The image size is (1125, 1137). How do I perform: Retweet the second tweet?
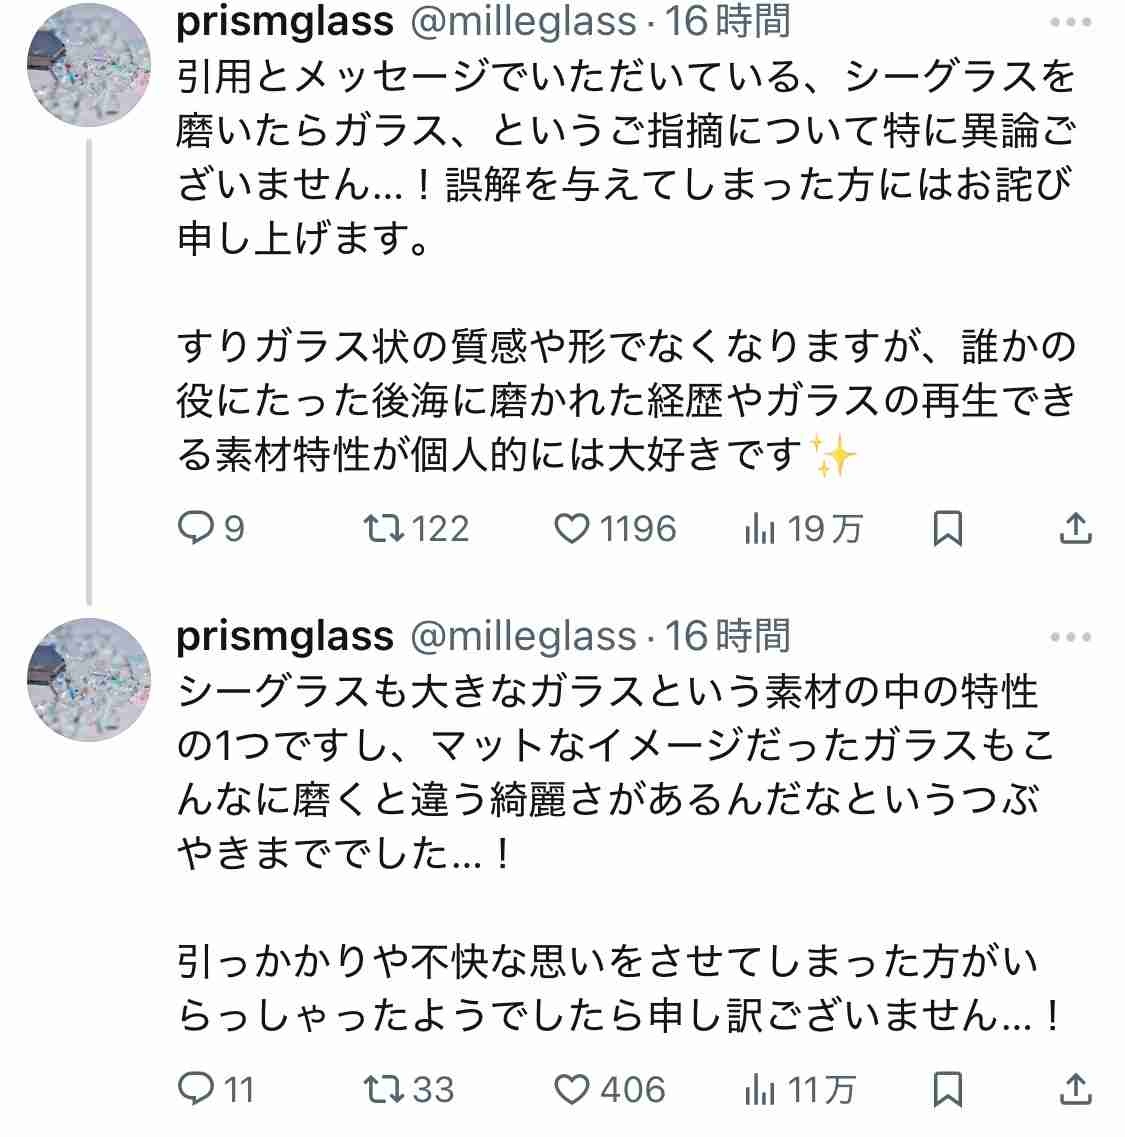tap(384, 1089)
